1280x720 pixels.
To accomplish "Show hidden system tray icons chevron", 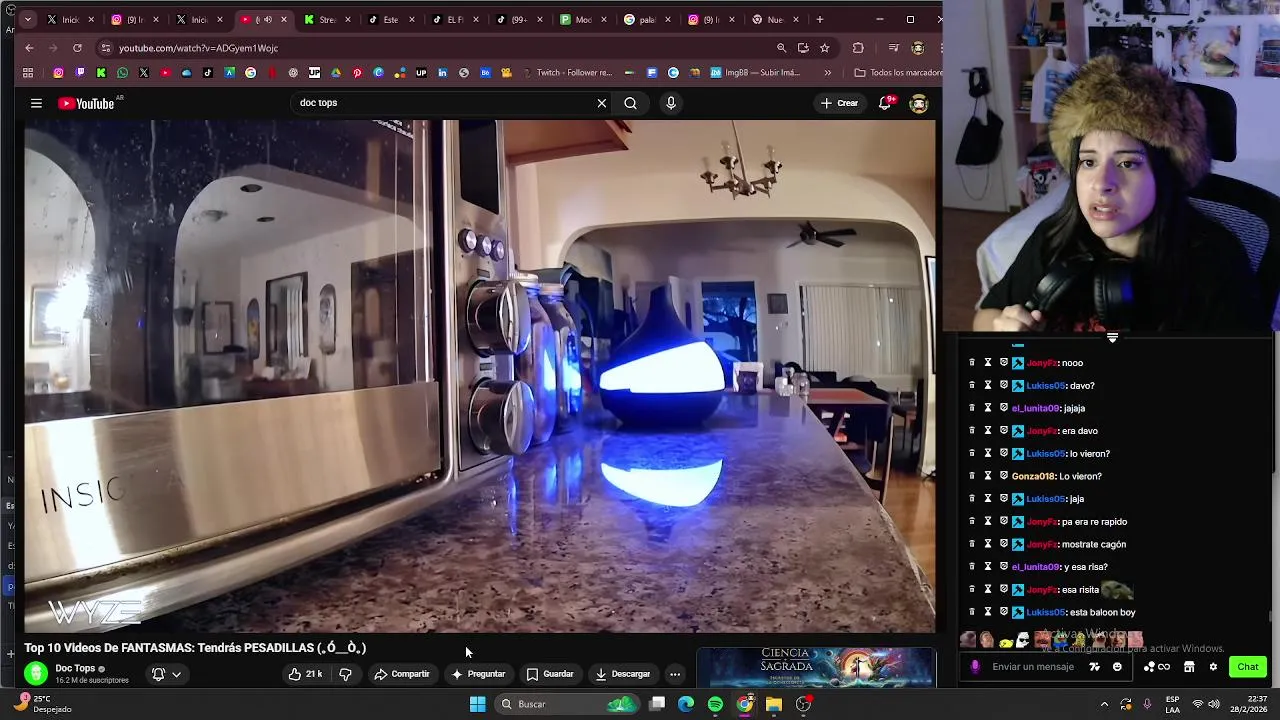I will (x=1104, y=704).
